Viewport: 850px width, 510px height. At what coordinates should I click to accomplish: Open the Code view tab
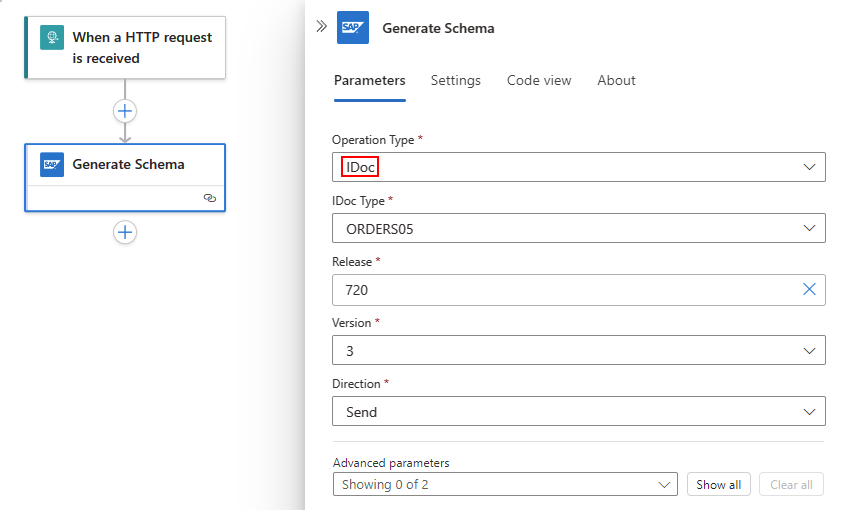pyautogui.click(x=539, y=80)
